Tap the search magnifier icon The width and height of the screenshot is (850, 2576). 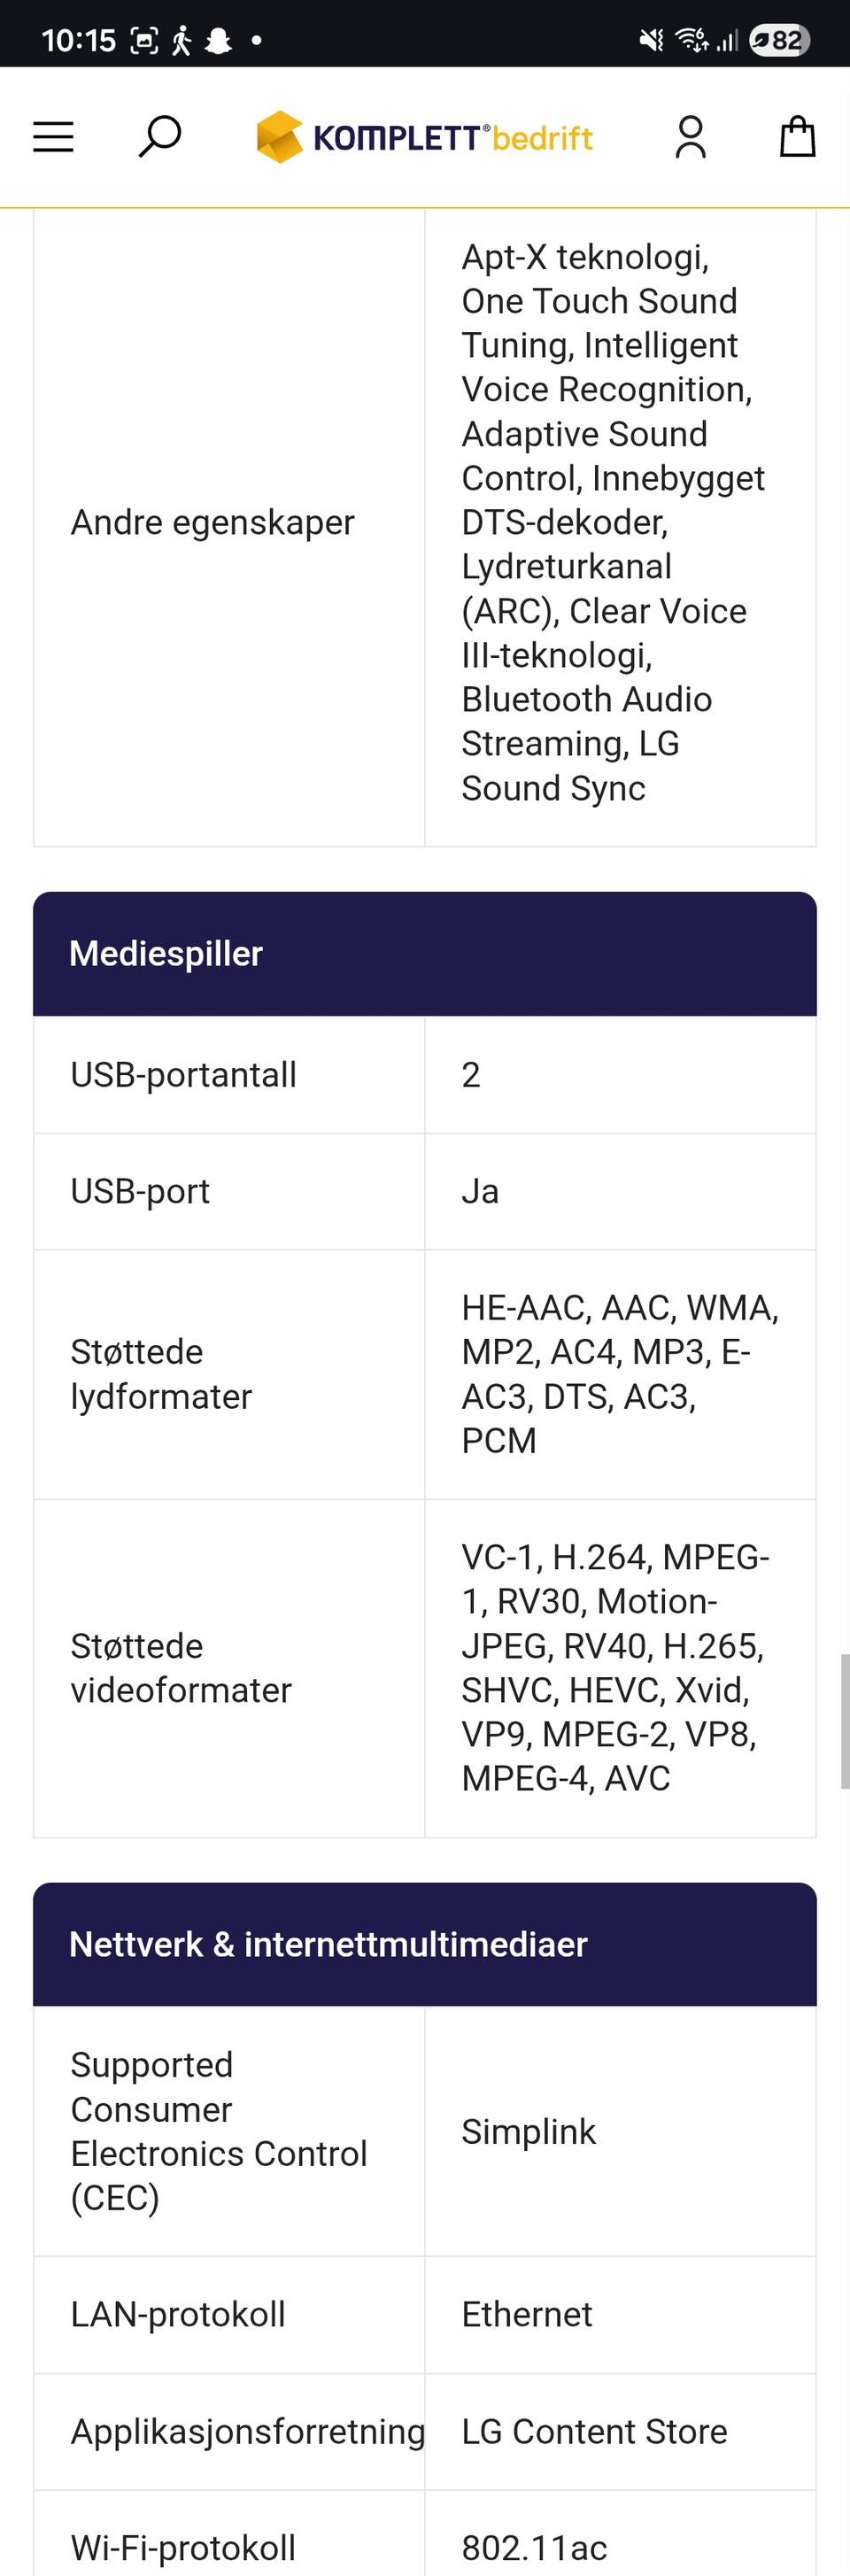[x=159, y=137]
